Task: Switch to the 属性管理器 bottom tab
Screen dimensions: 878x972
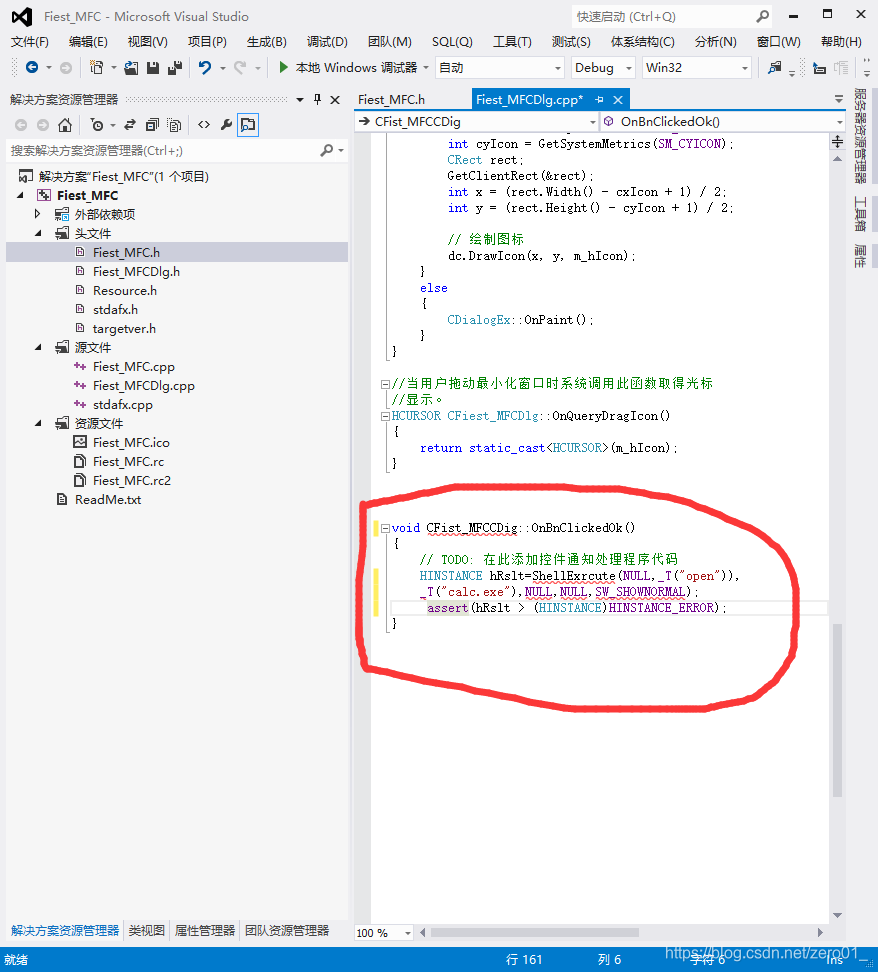Action: 205,930
